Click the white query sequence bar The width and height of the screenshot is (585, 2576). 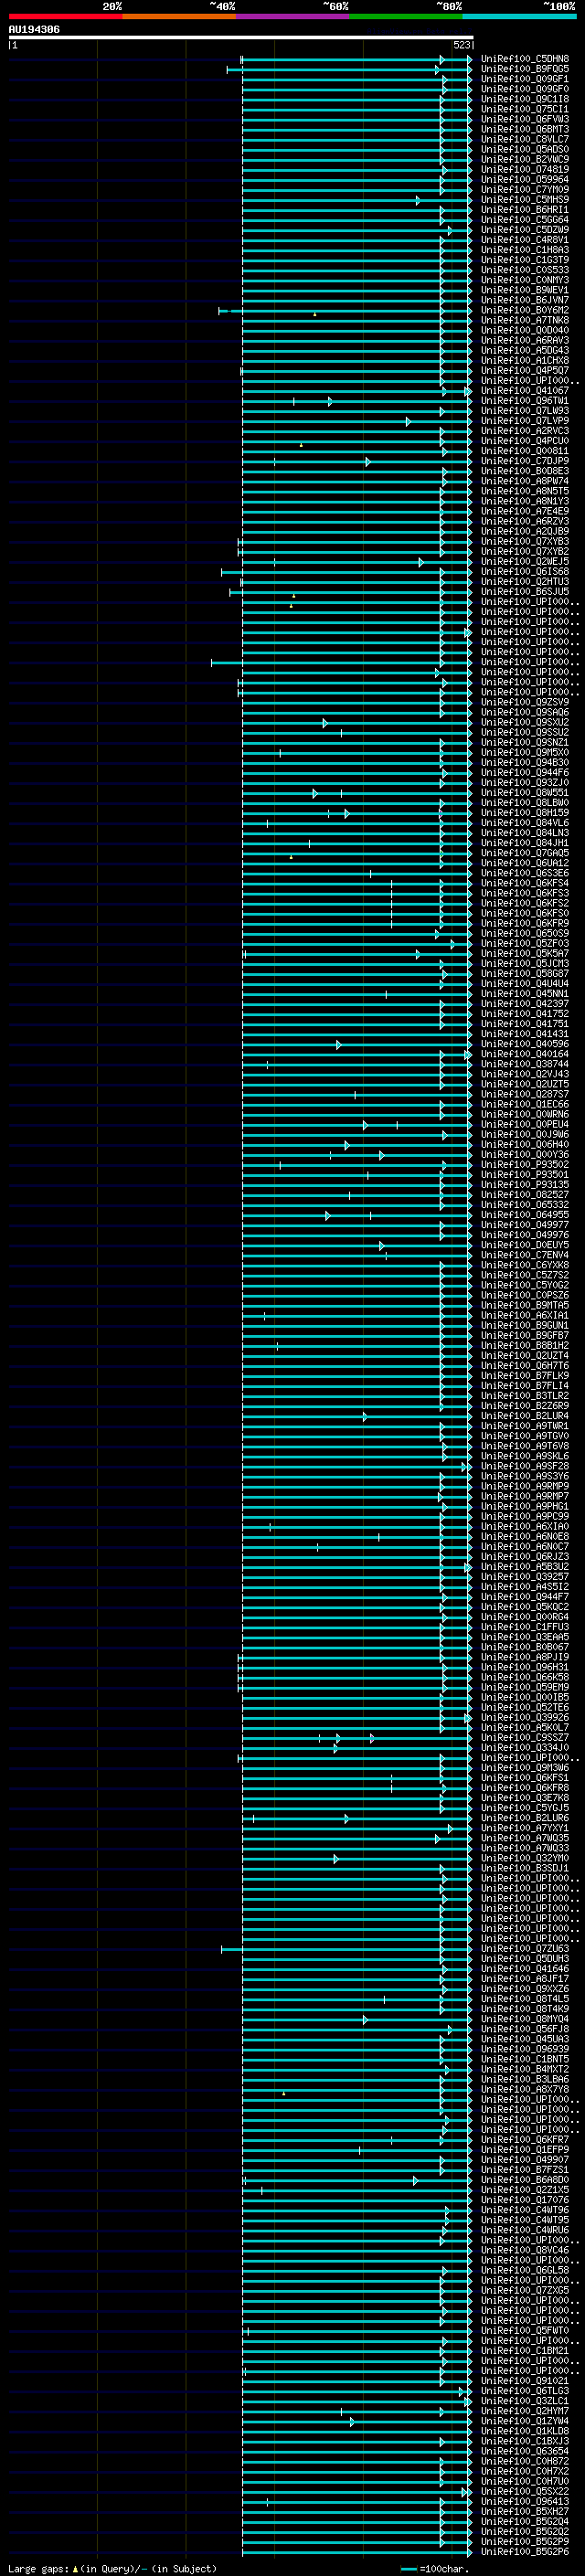tap(241, 37)
